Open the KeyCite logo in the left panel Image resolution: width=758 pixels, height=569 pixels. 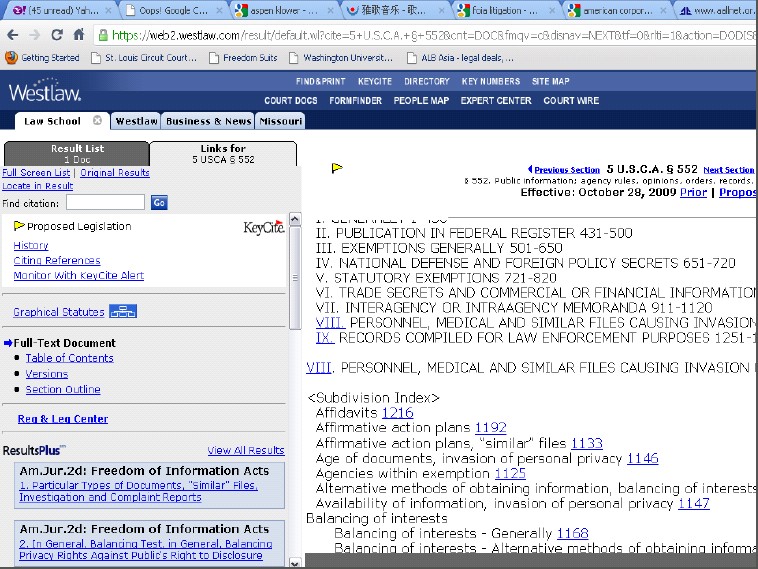(x=264, y=227)
